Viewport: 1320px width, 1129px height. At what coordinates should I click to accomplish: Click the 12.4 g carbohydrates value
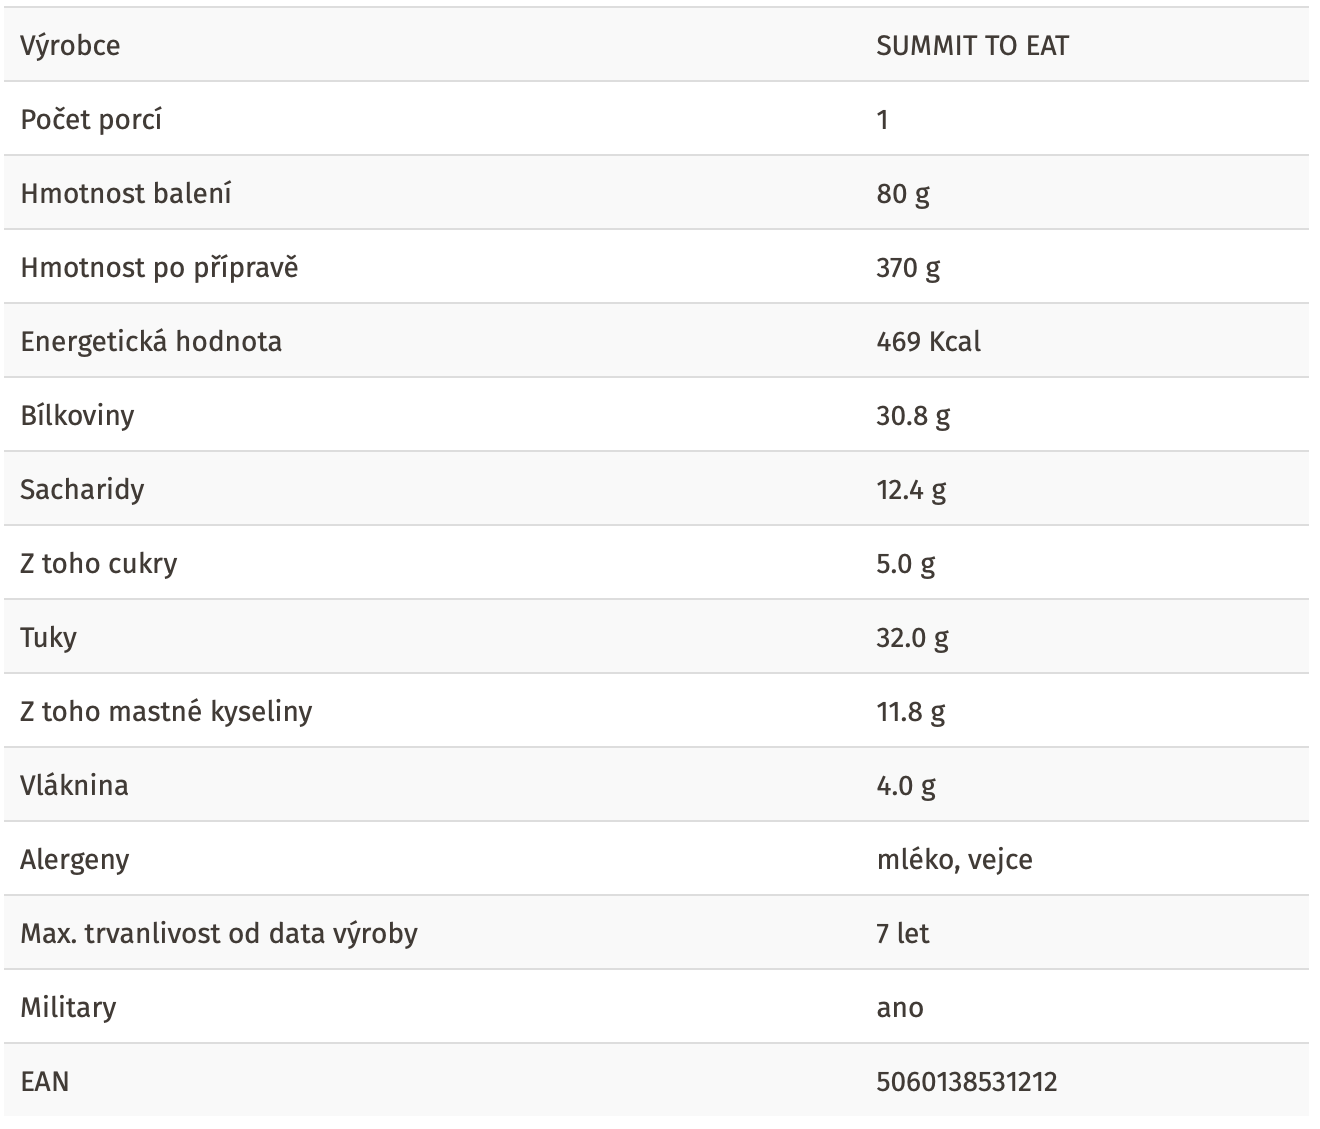(911, 490)
